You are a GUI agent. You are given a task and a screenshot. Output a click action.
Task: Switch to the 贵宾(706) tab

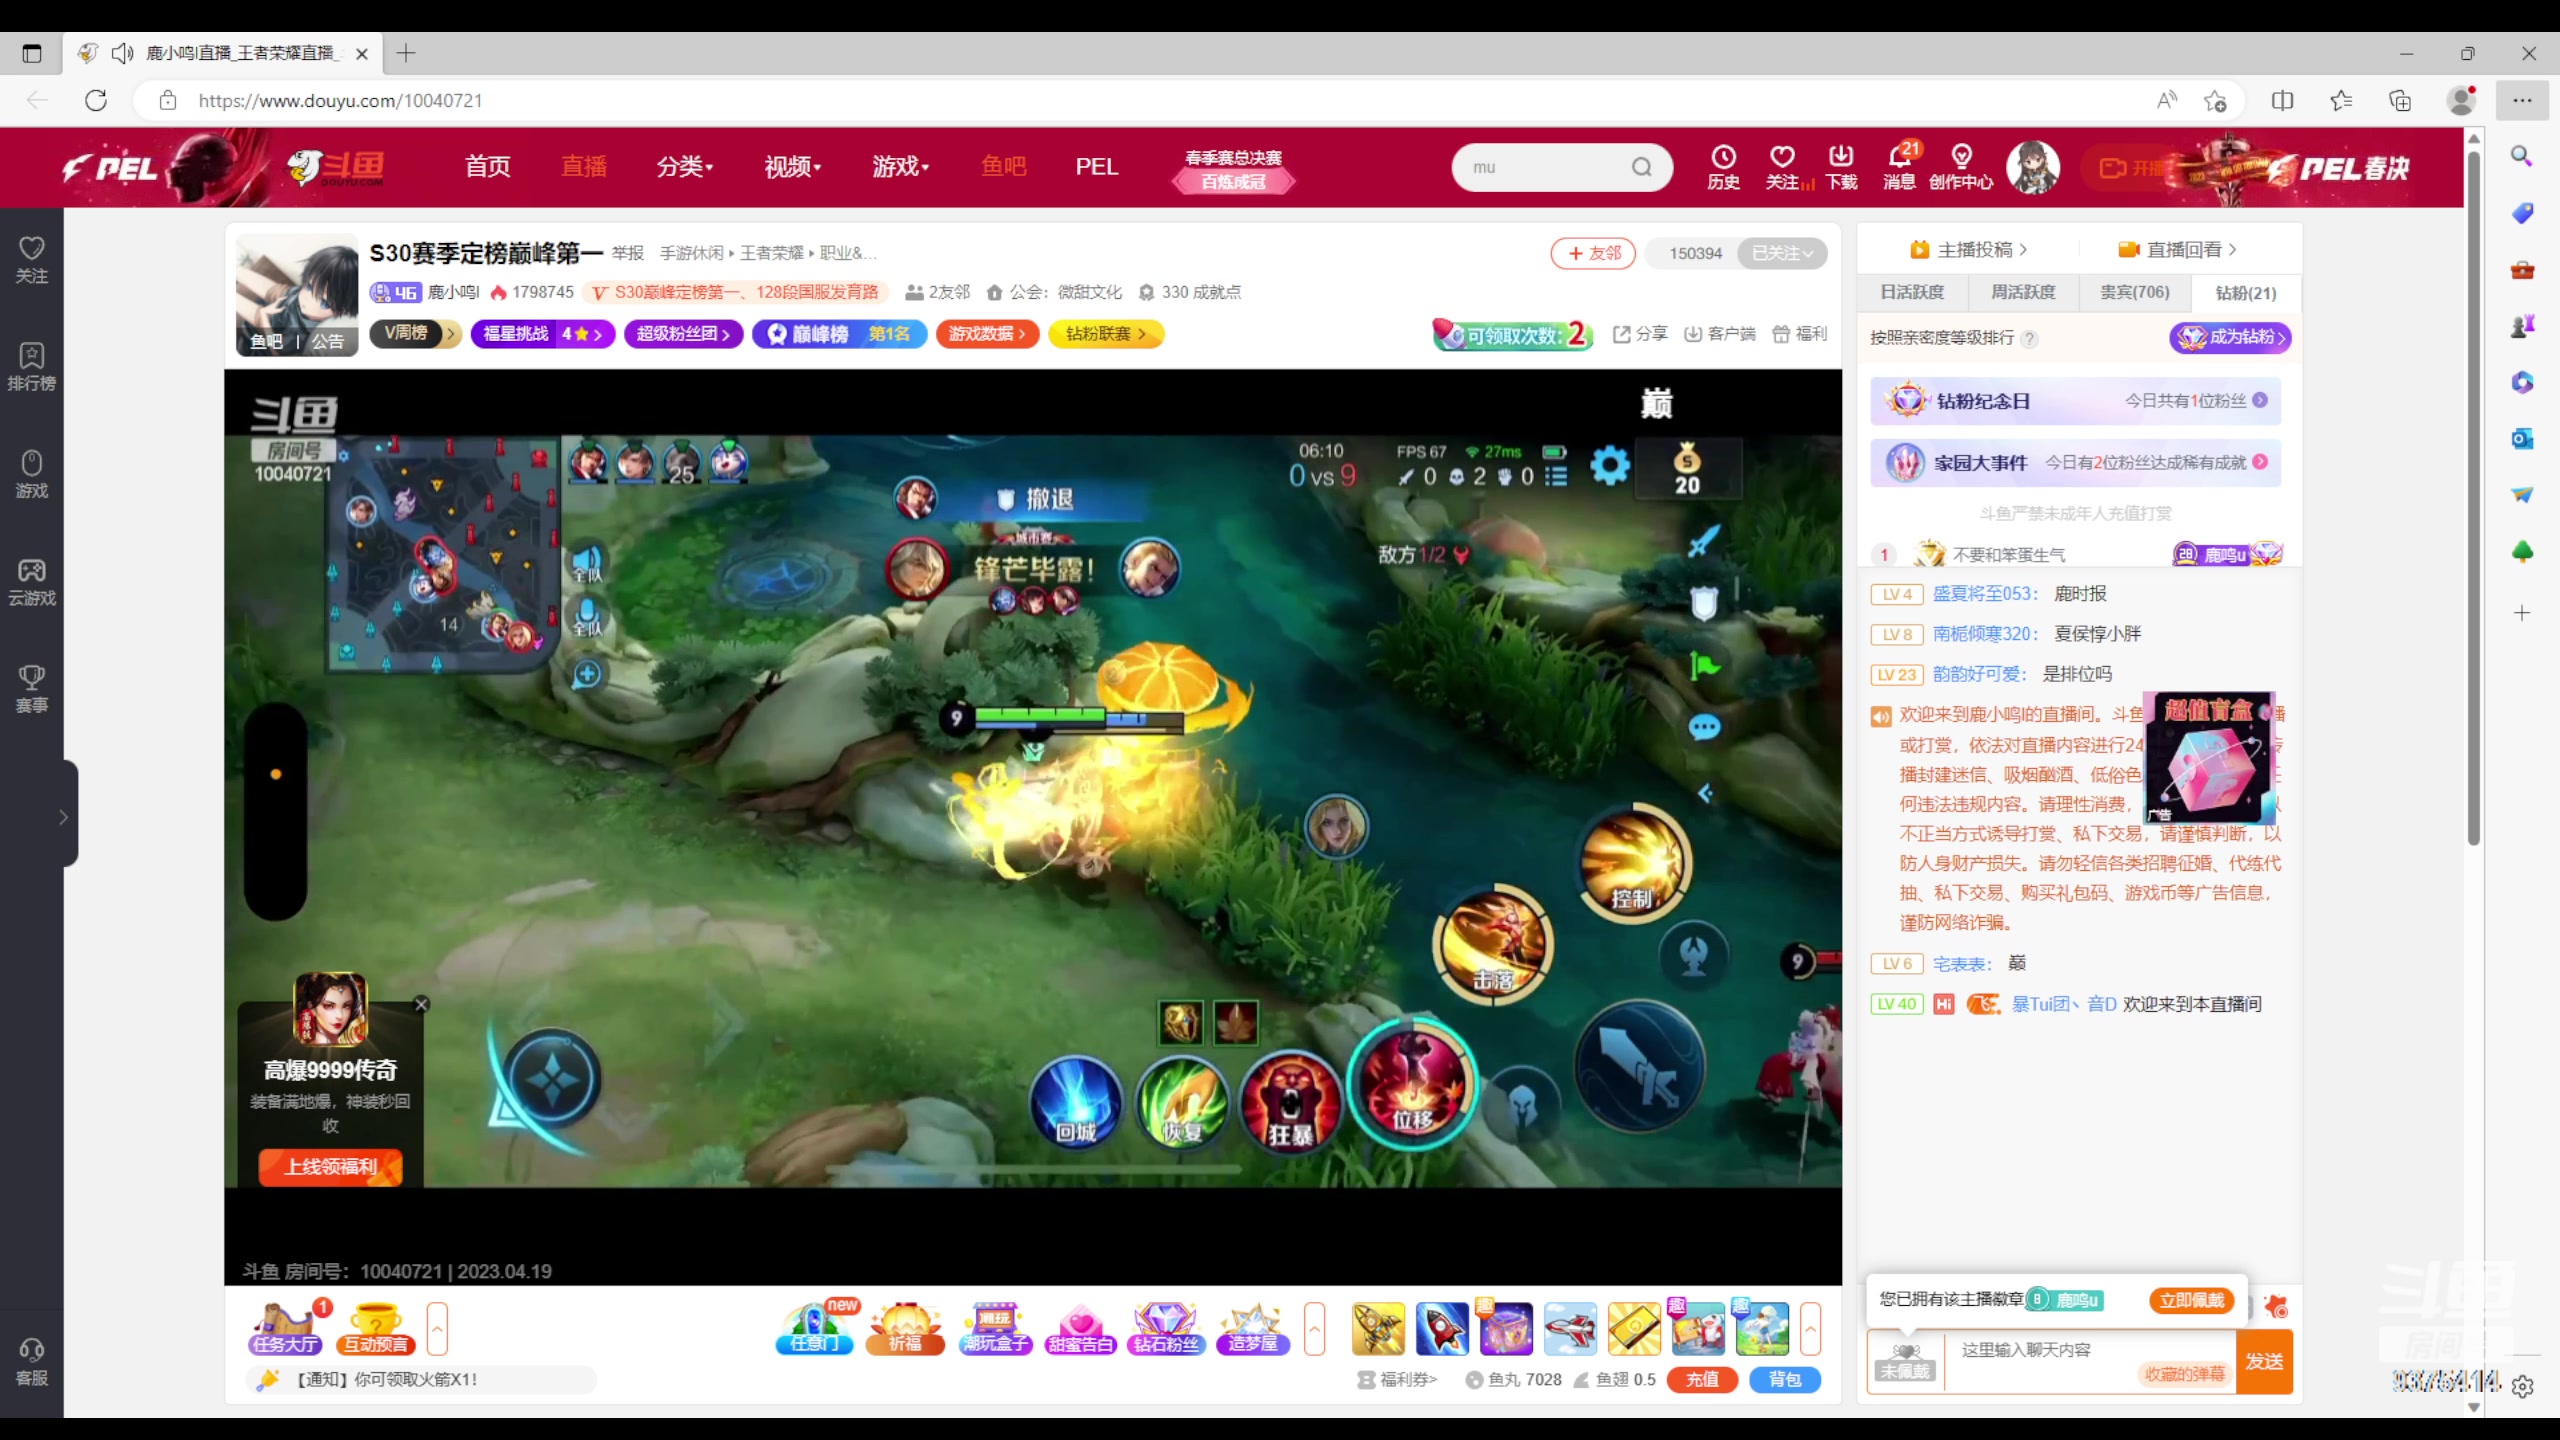[x=2134, y=292]
